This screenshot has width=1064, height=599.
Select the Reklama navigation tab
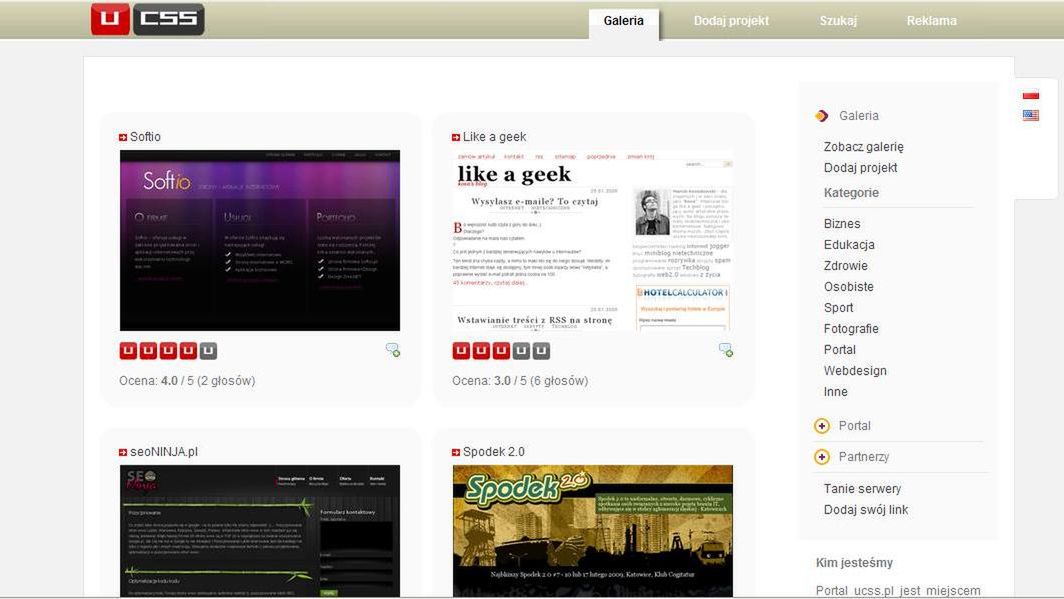pyautogui.click(x=932, y=21)
